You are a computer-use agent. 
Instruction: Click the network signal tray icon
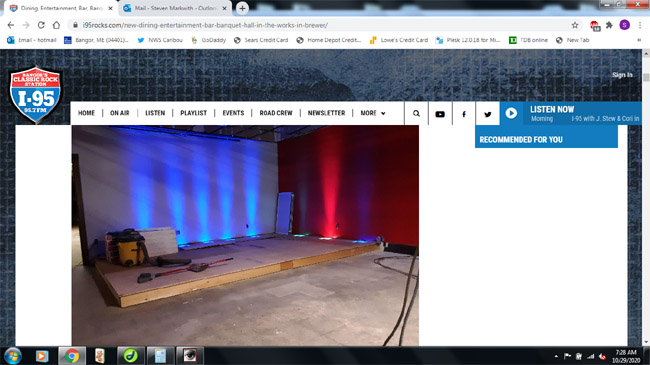(x=591, y=356)
